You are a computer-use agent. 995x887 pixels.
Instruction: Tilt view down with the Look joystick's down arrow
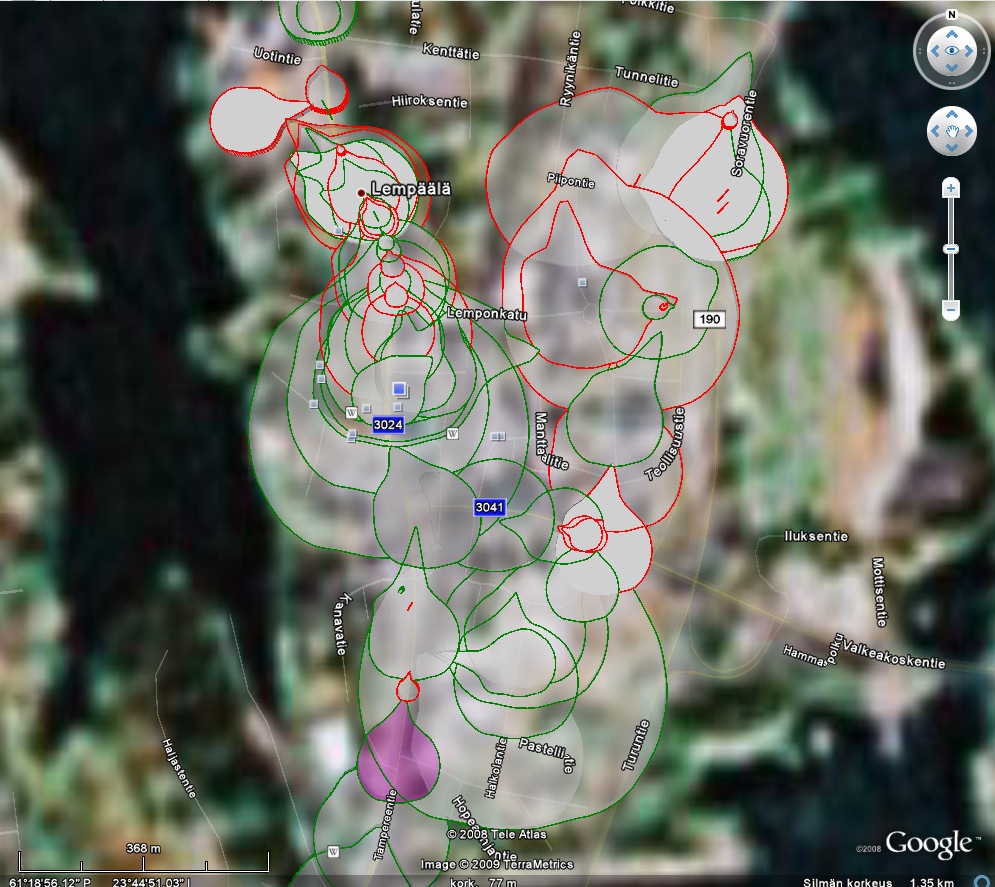(951, 68)
